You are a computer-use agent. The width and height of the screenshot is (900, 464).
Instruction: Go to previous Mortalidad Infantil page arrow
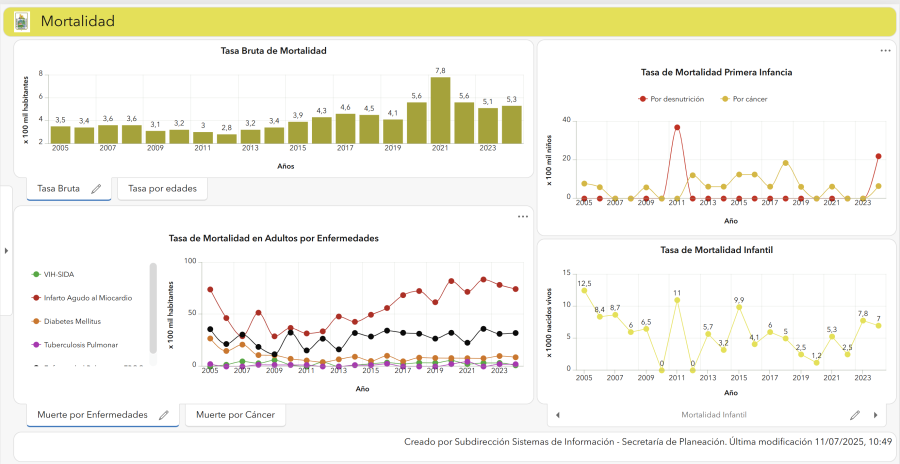click(x=557, y=415)
